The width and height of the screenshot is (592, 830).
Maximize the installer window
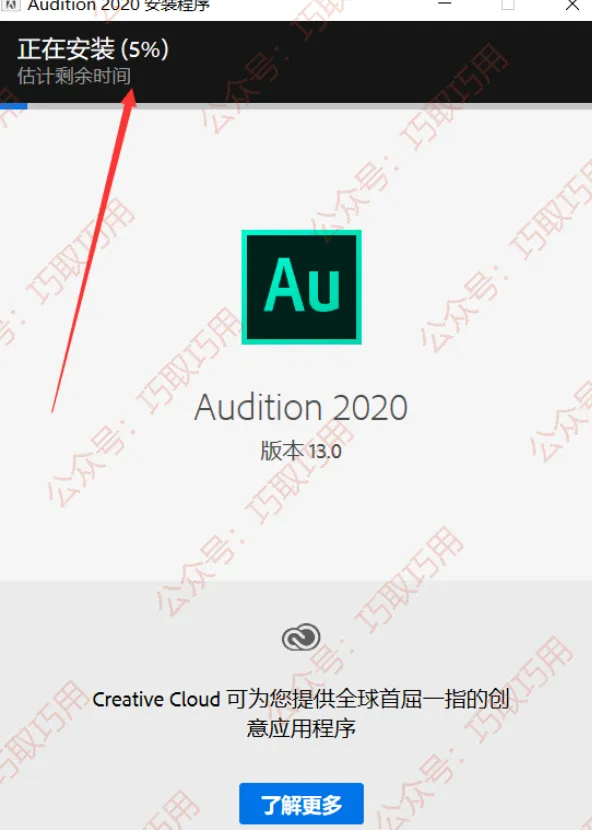pos(508,5)
